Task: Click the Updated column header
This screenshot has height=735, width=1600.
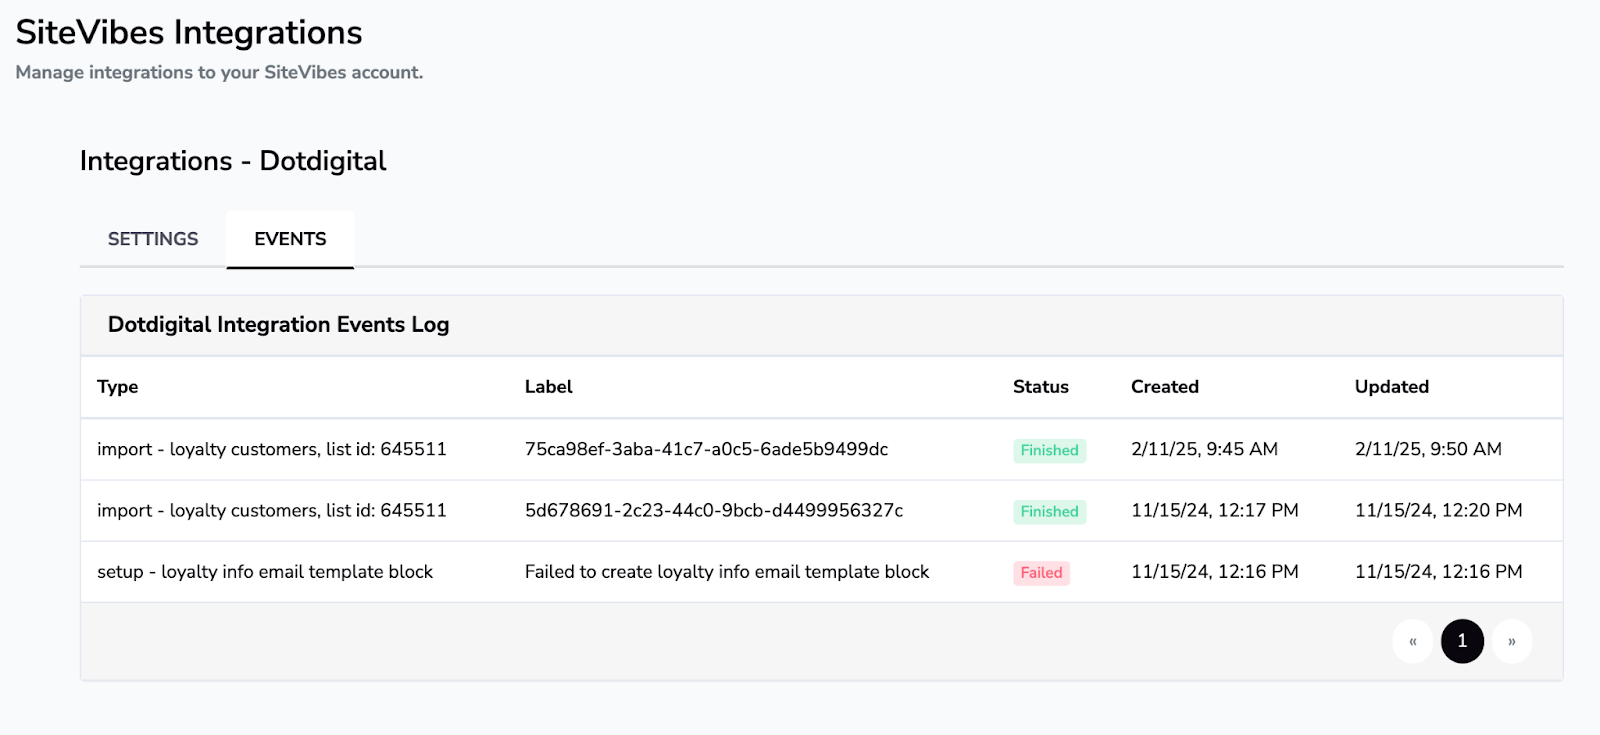Action: tap(1392, 387)
